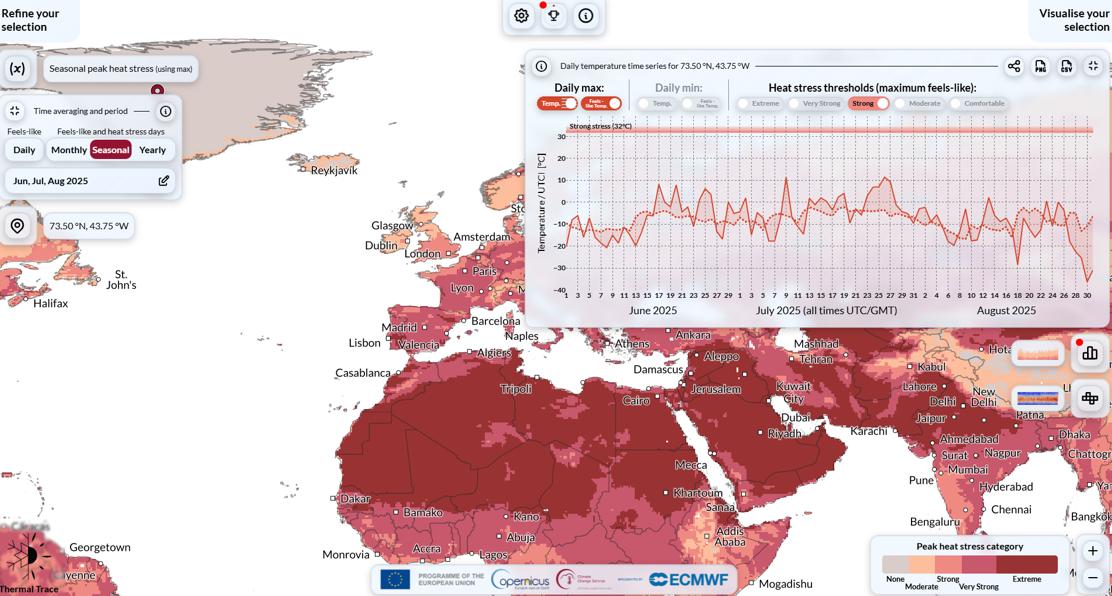Click the (x) variable icon
Viewport: 1112px width, 596px height.
[x=16, y=68]
